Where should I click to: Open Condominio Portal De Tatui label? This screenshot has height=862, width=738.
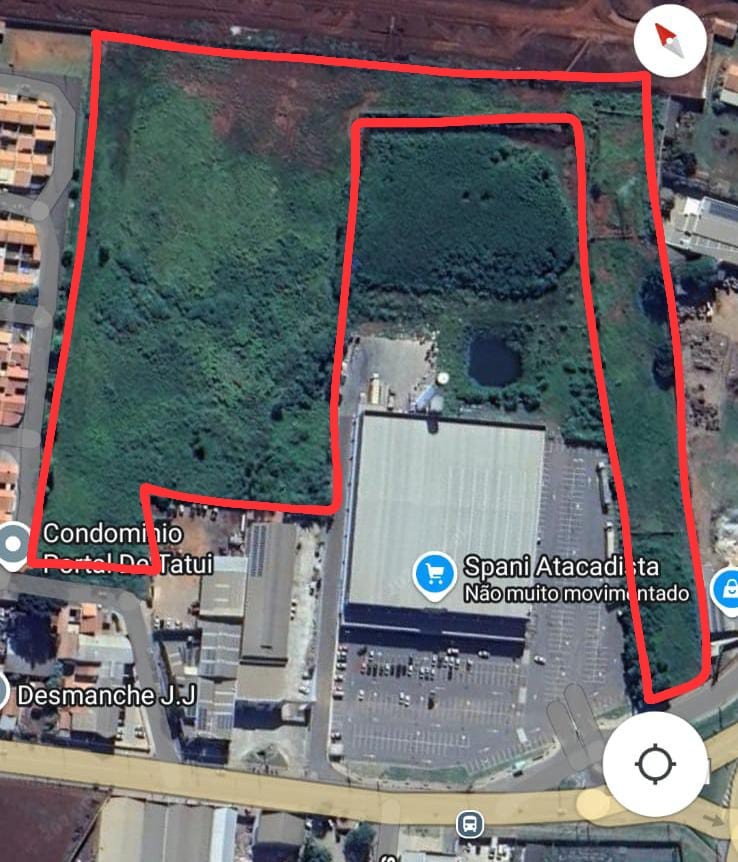[128, 548]
